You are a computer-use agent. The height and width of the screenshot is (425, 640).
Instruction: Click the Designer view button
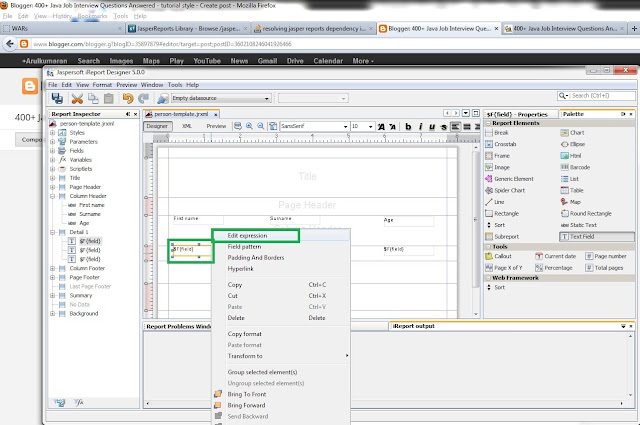157,126
